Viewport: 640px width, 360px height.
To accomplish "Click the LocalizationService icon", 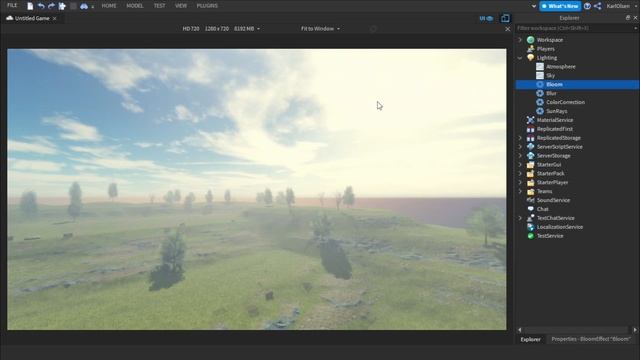I will (531, 227).
